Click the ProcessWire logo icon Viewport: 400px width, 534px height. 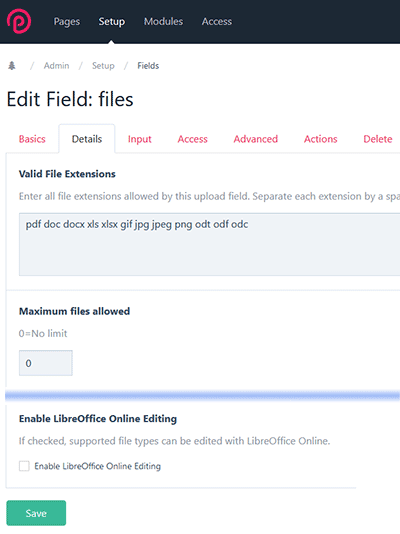pyautogui.click(x=19, y=21)
